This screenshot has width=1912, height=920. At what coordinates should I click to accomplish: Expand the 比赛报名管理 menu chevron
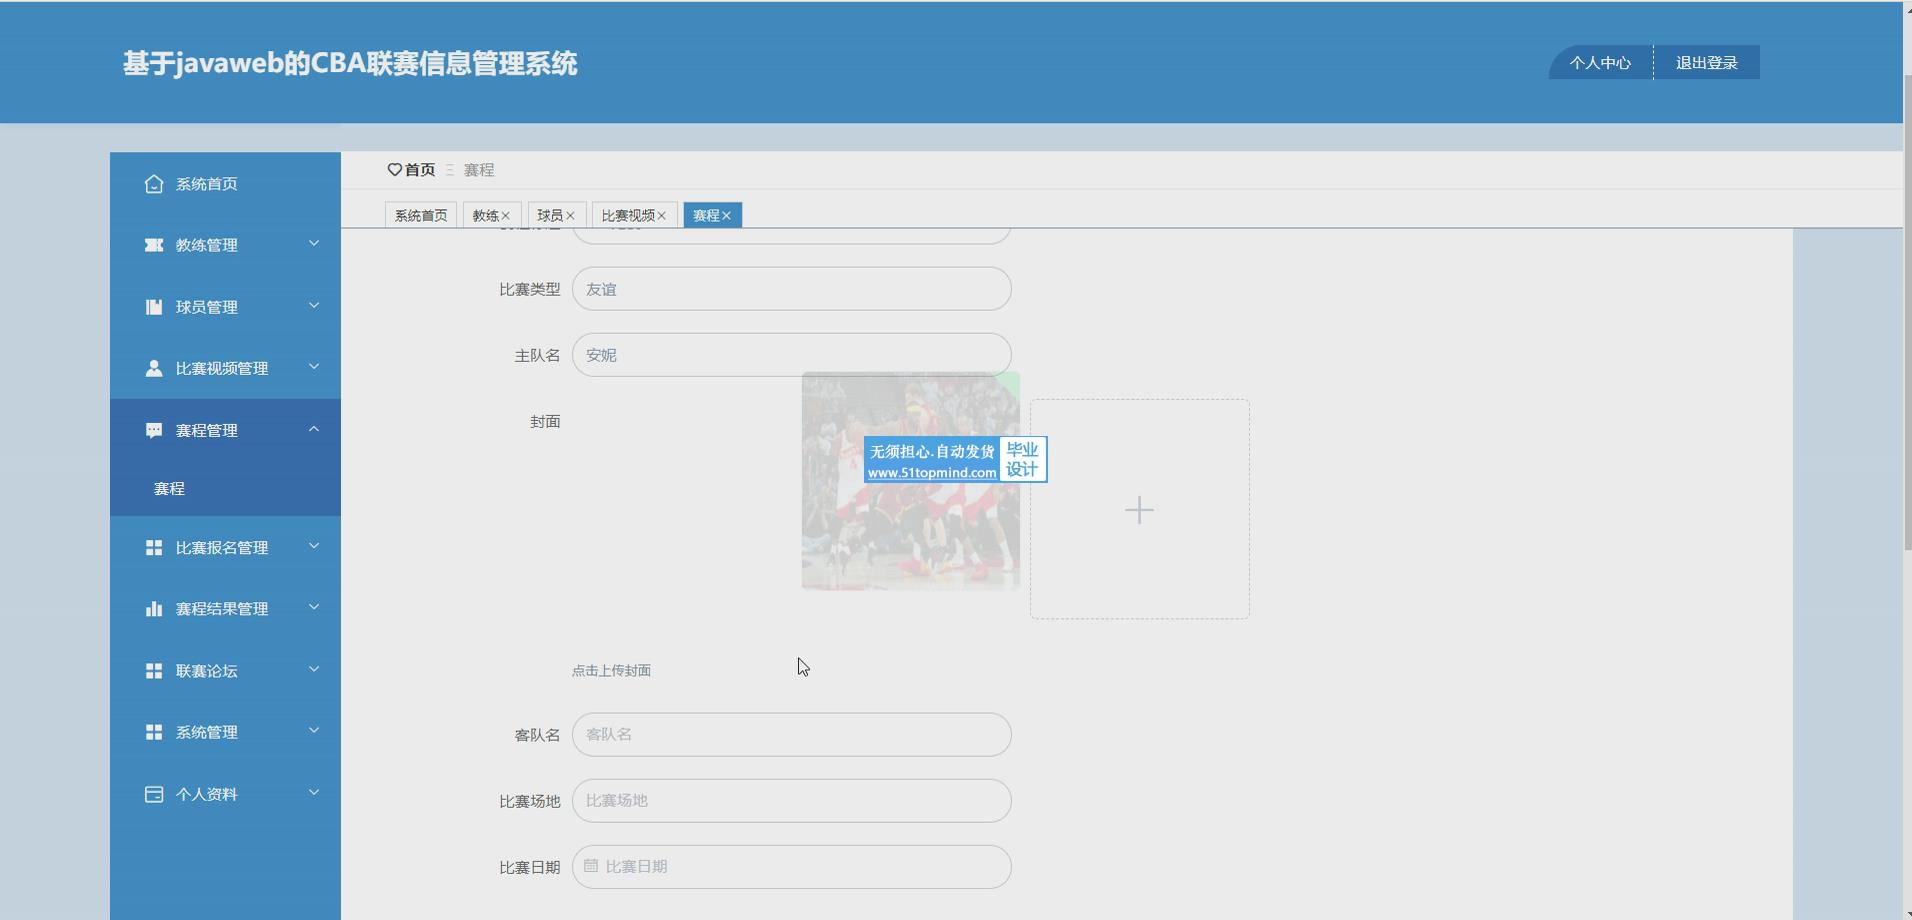point(314,546)
